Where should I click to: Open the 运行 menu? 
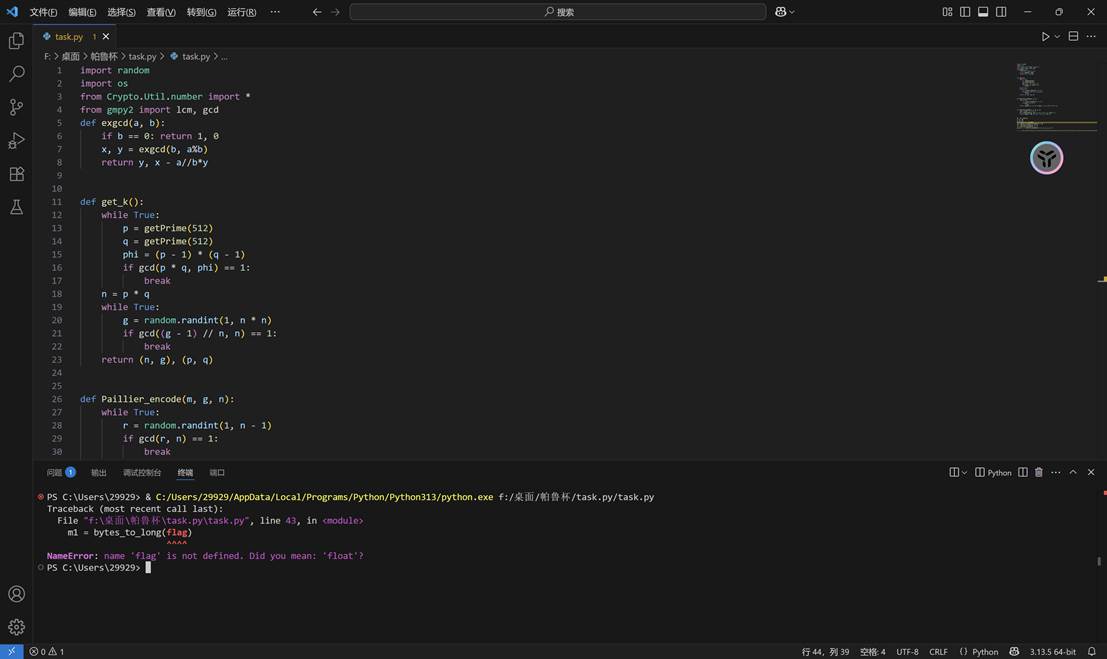click(x=243, y=11)
